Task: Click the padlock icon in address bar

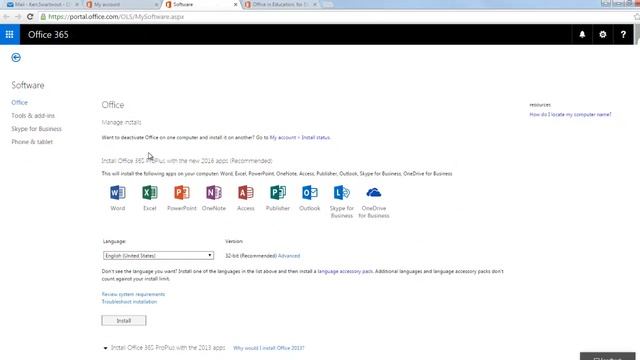Action: (x=43, y=17)
